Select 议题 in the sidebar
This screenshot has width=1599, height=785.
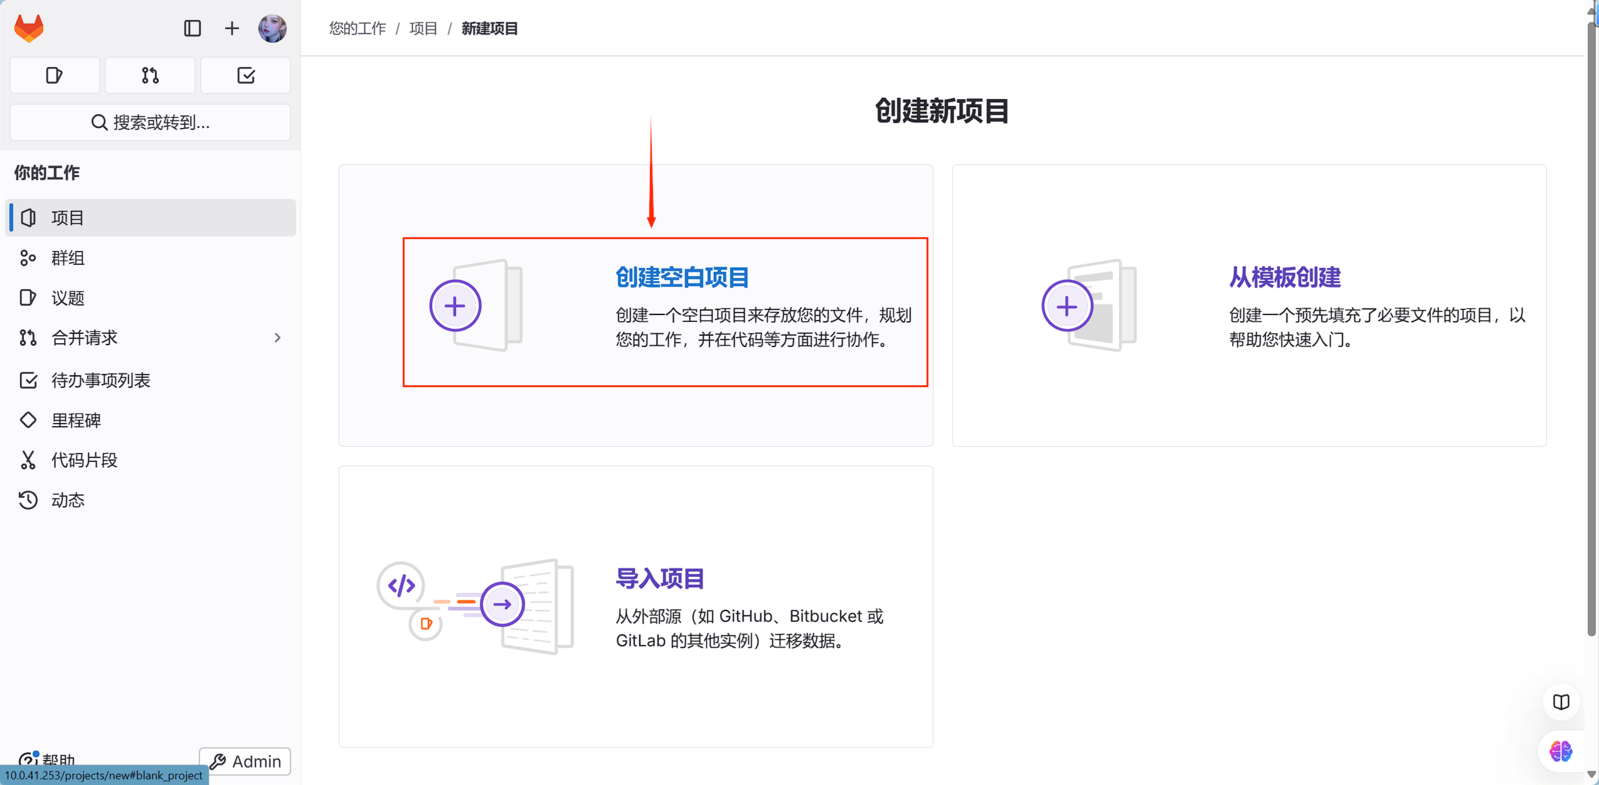click(x=152, y=298)
